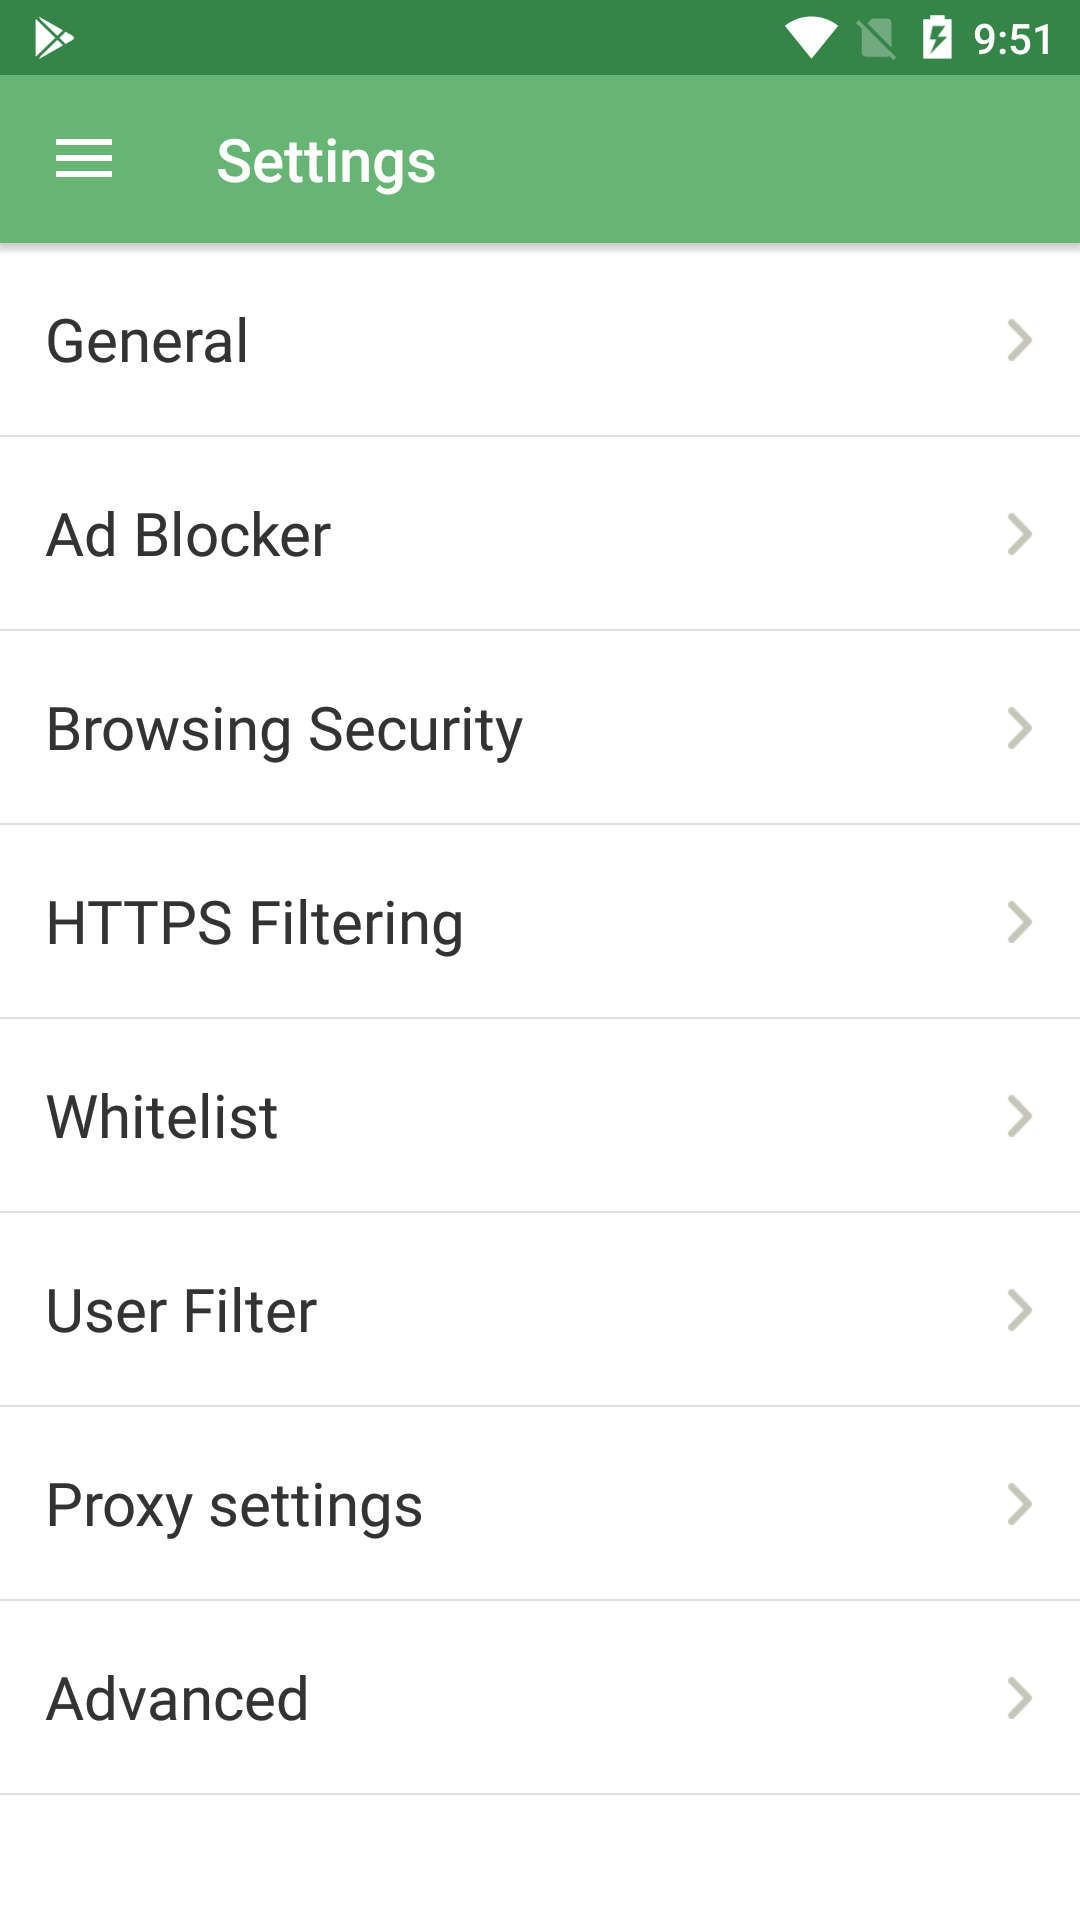
Task: Tap the Play Store status bar icon
Action: [x=53, y=38]
